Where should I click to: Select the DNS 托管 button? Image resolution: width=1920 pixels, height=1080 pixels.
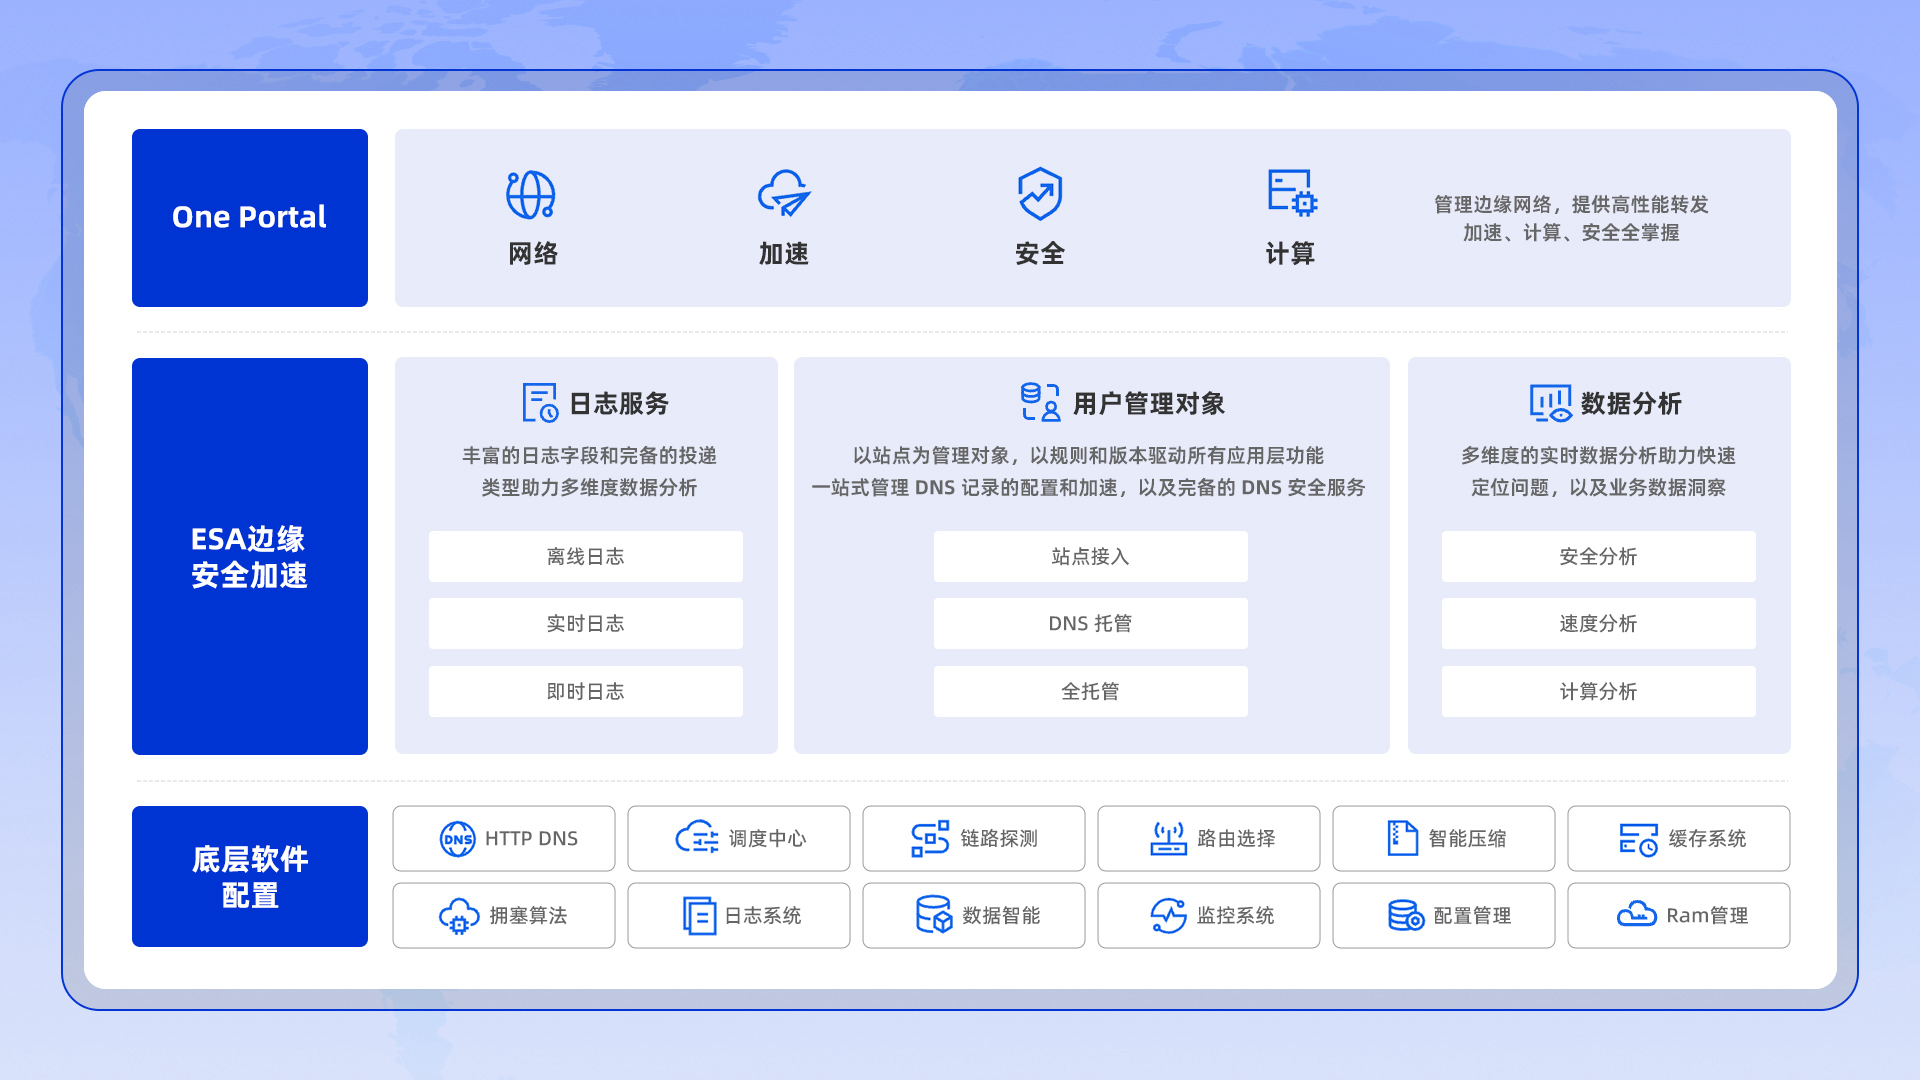click(x=1089, y=623)
